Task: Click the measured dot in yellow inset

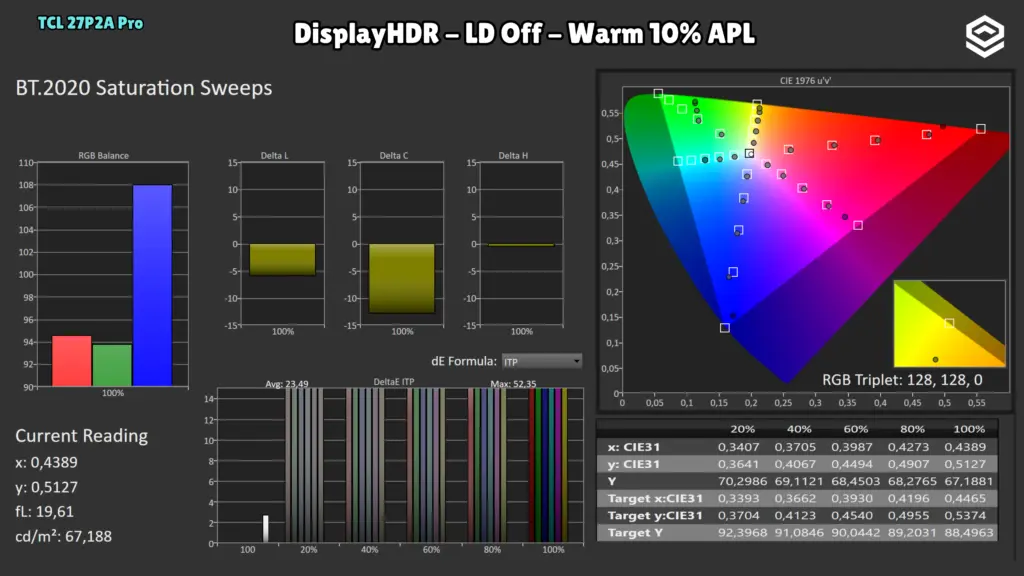Action: 935,360
